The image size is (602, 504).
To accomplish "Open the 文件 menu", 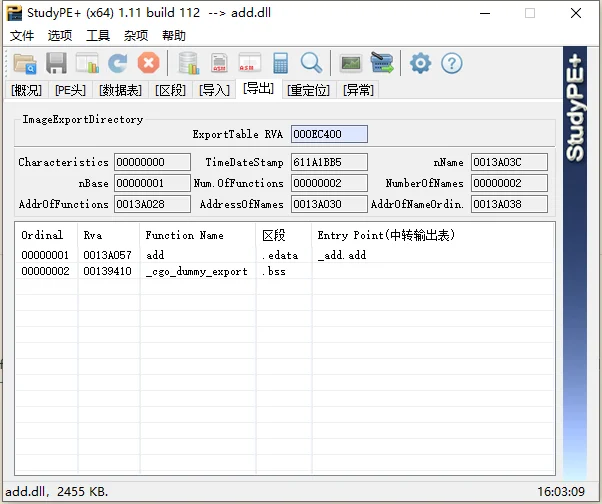I will 22,36.
